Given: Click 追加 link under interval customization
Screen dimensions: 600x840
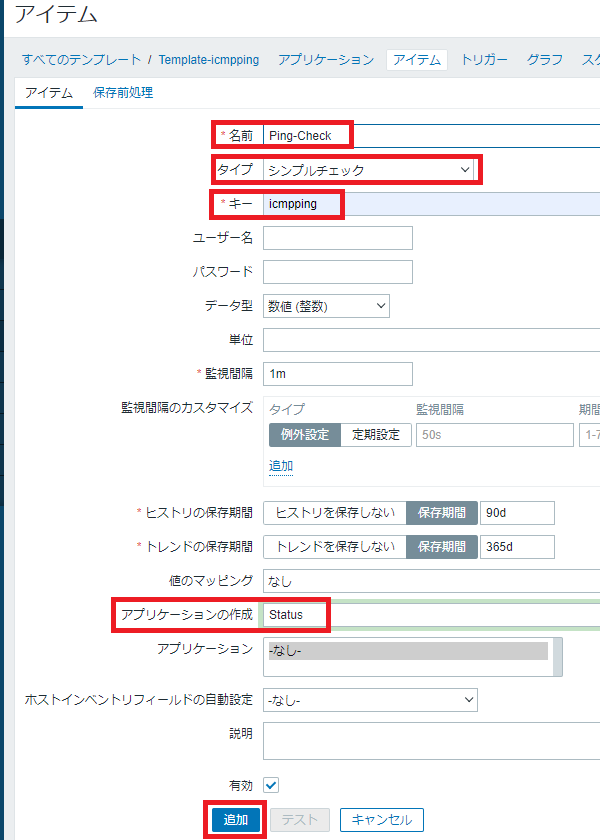Looking at the screenshot, I should pyautogui.click(x=281, y=466).
